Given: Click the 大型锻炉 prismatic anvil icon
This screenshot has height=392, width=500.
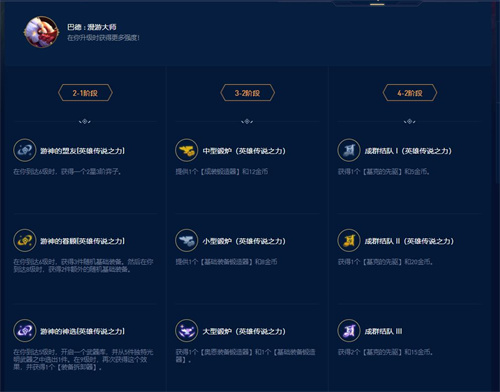Looking at the screenshot, I should (187, 331).
